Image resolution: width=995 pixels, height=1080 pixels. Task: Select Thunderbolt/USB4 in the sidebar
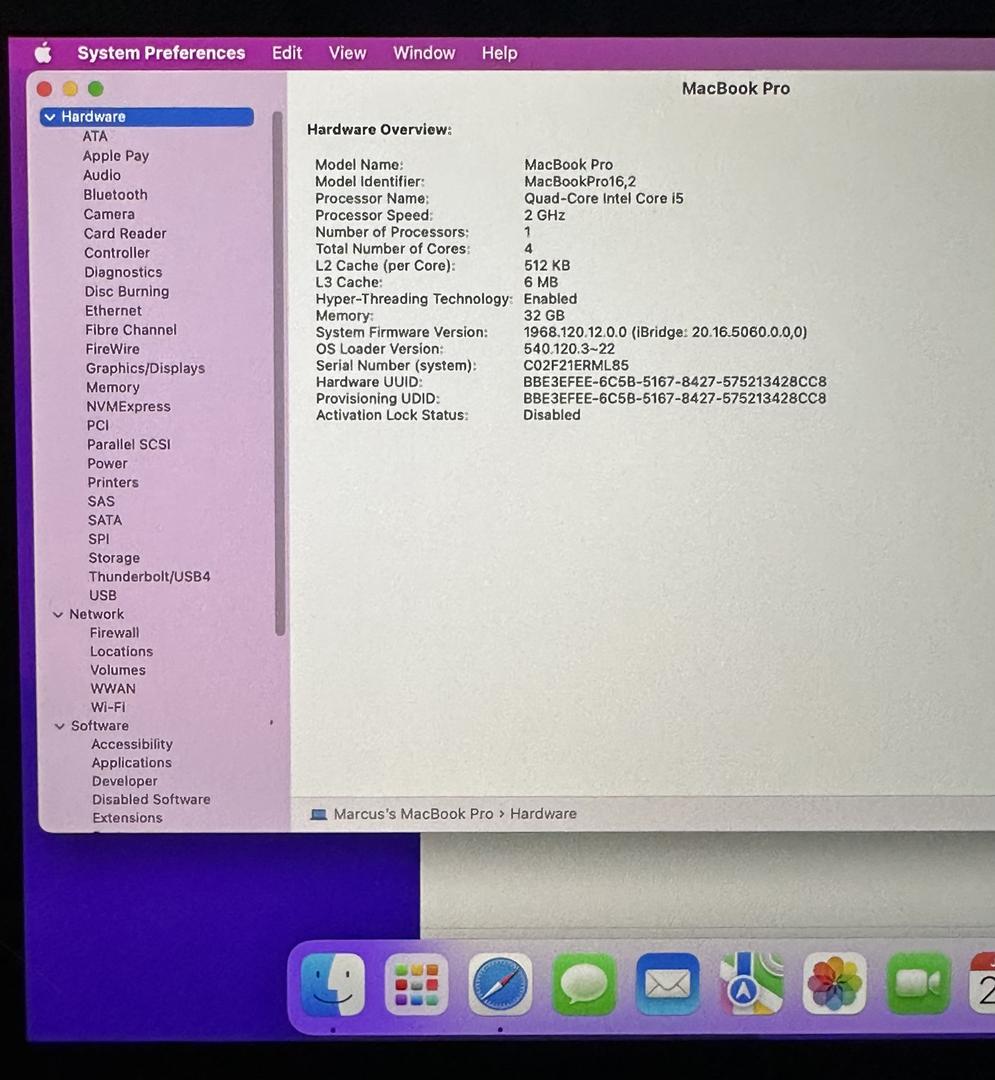[149, 577]
